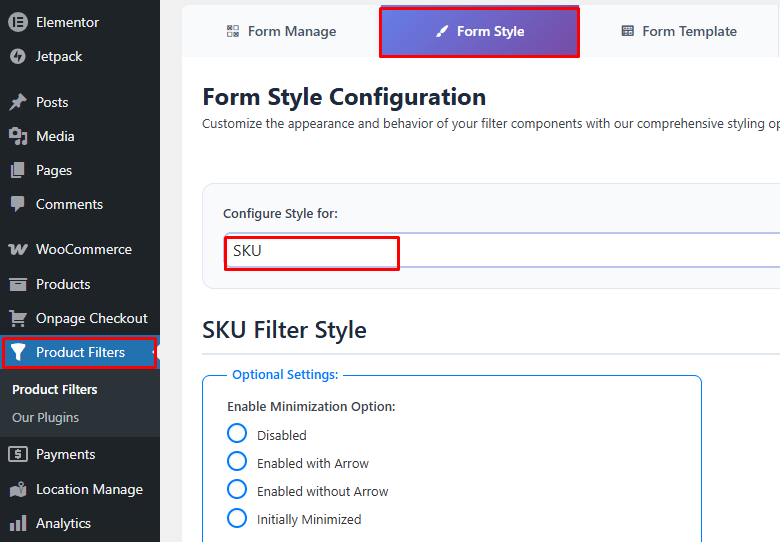Click the Form Manage grid icon
780x542 pixels.
pyautogui.click(x=233, y=31)
